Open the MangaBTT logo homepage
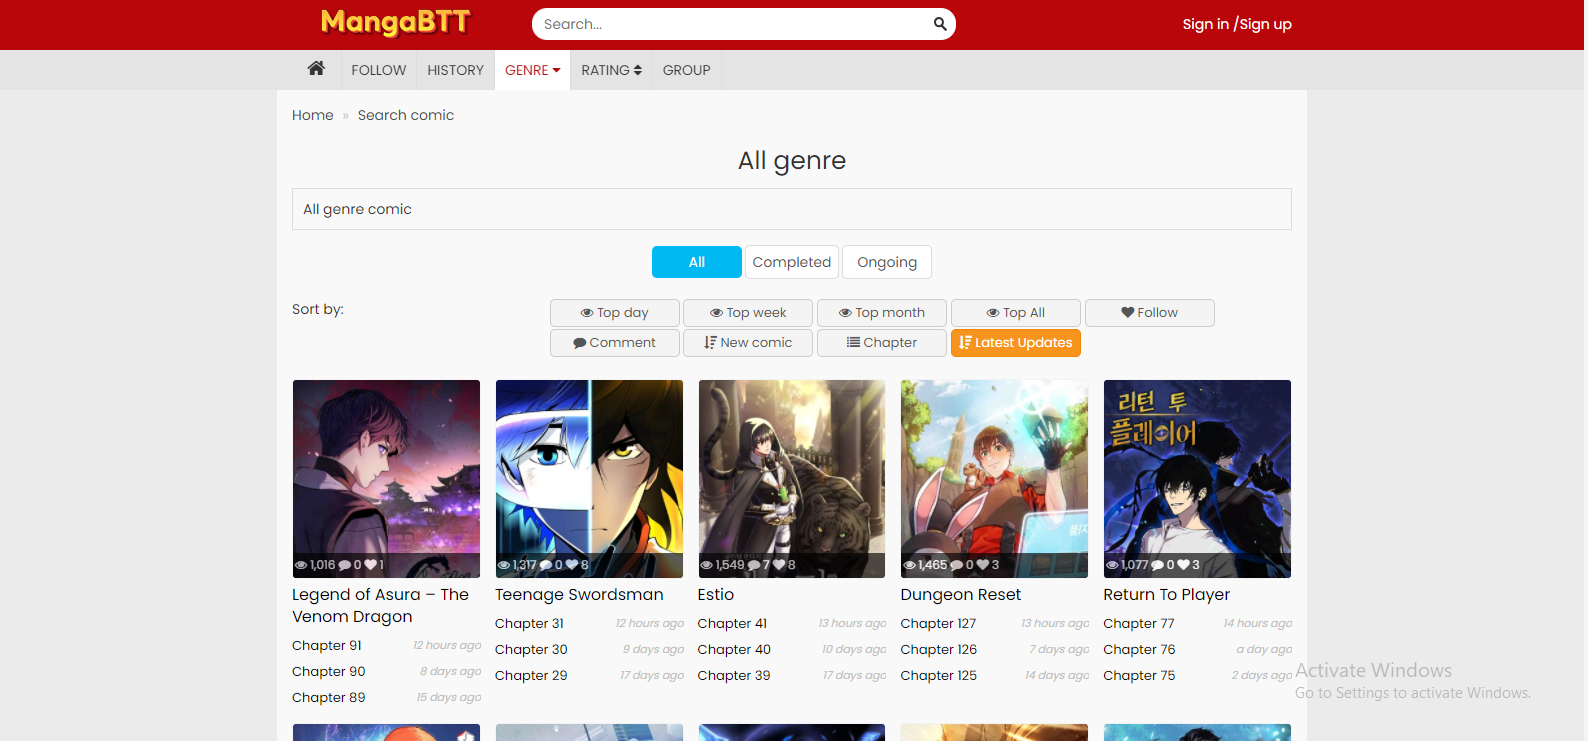The image size is (1588, 741). 395,23
